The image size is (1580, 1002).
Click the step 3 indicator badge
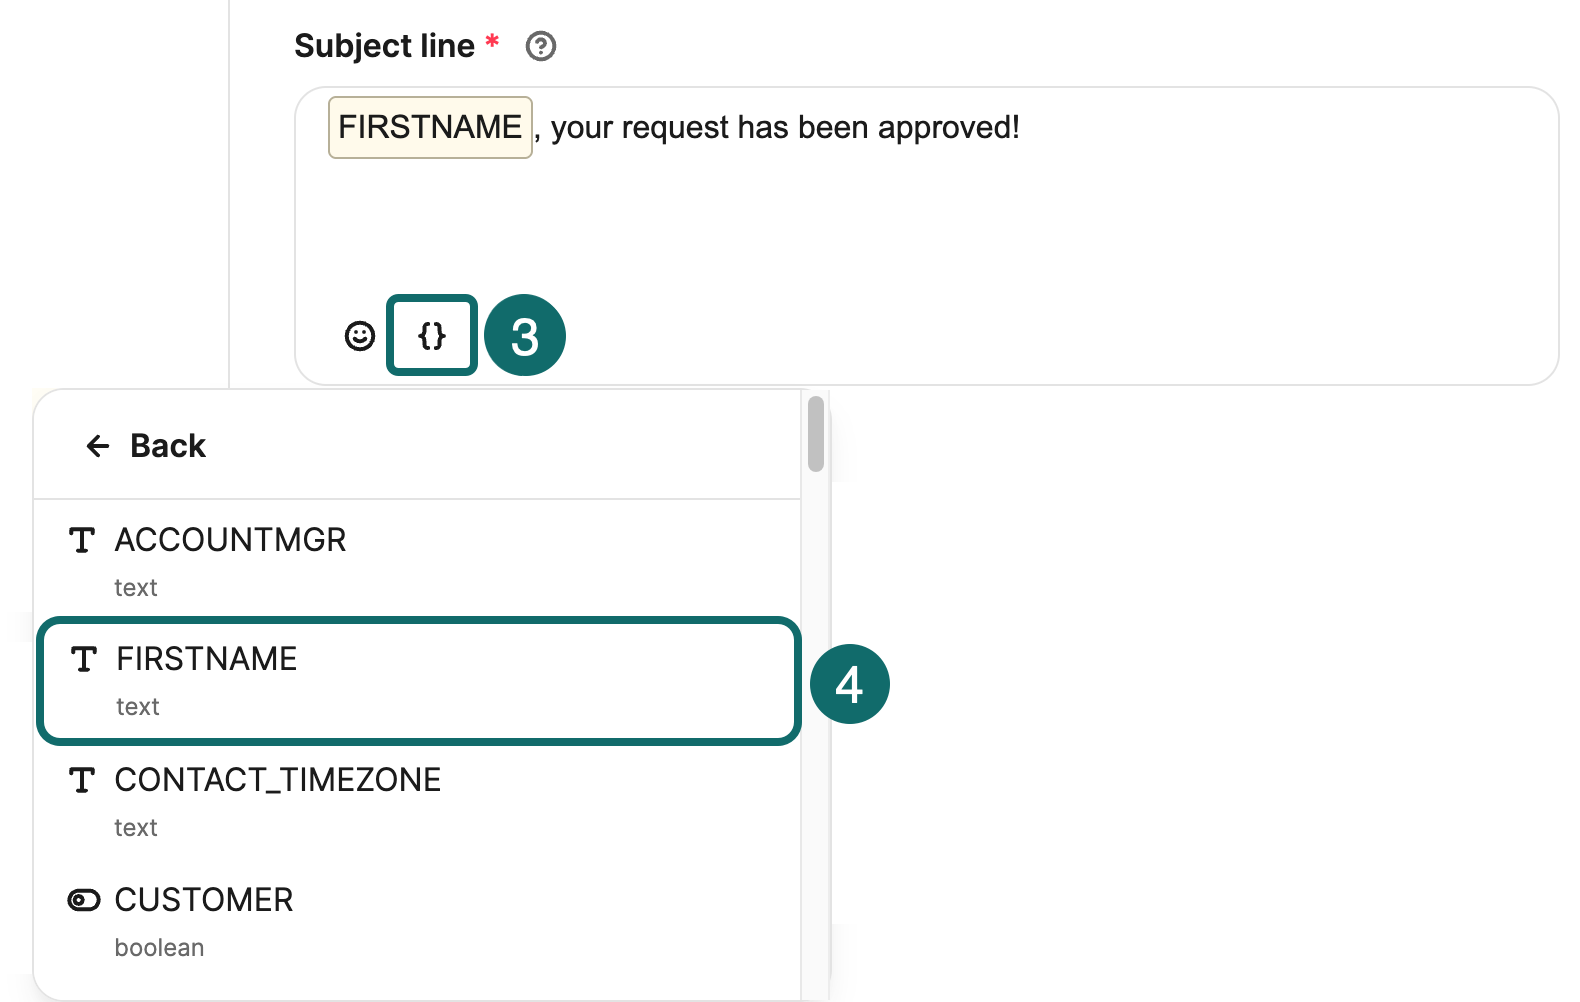click(x=524, y=336)
